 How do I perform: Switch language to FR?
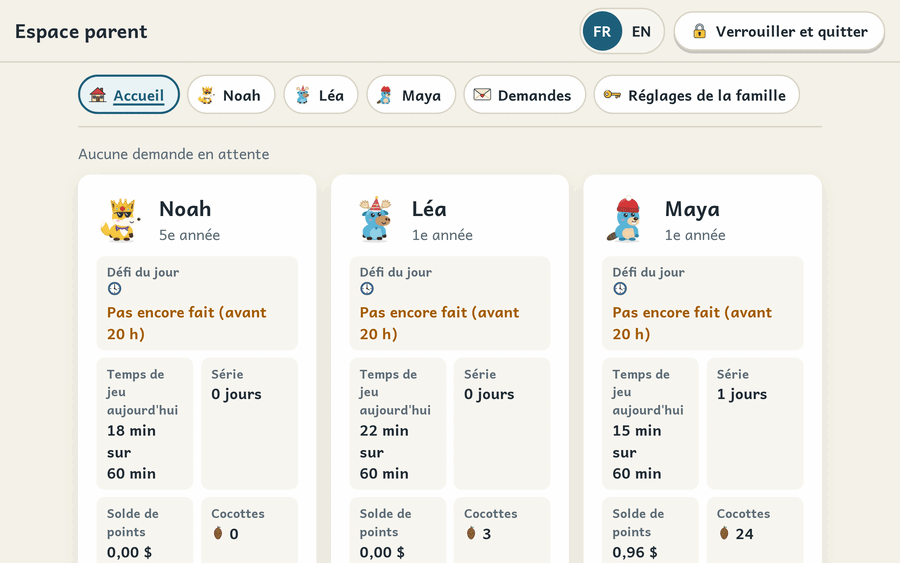coord(602,32)
